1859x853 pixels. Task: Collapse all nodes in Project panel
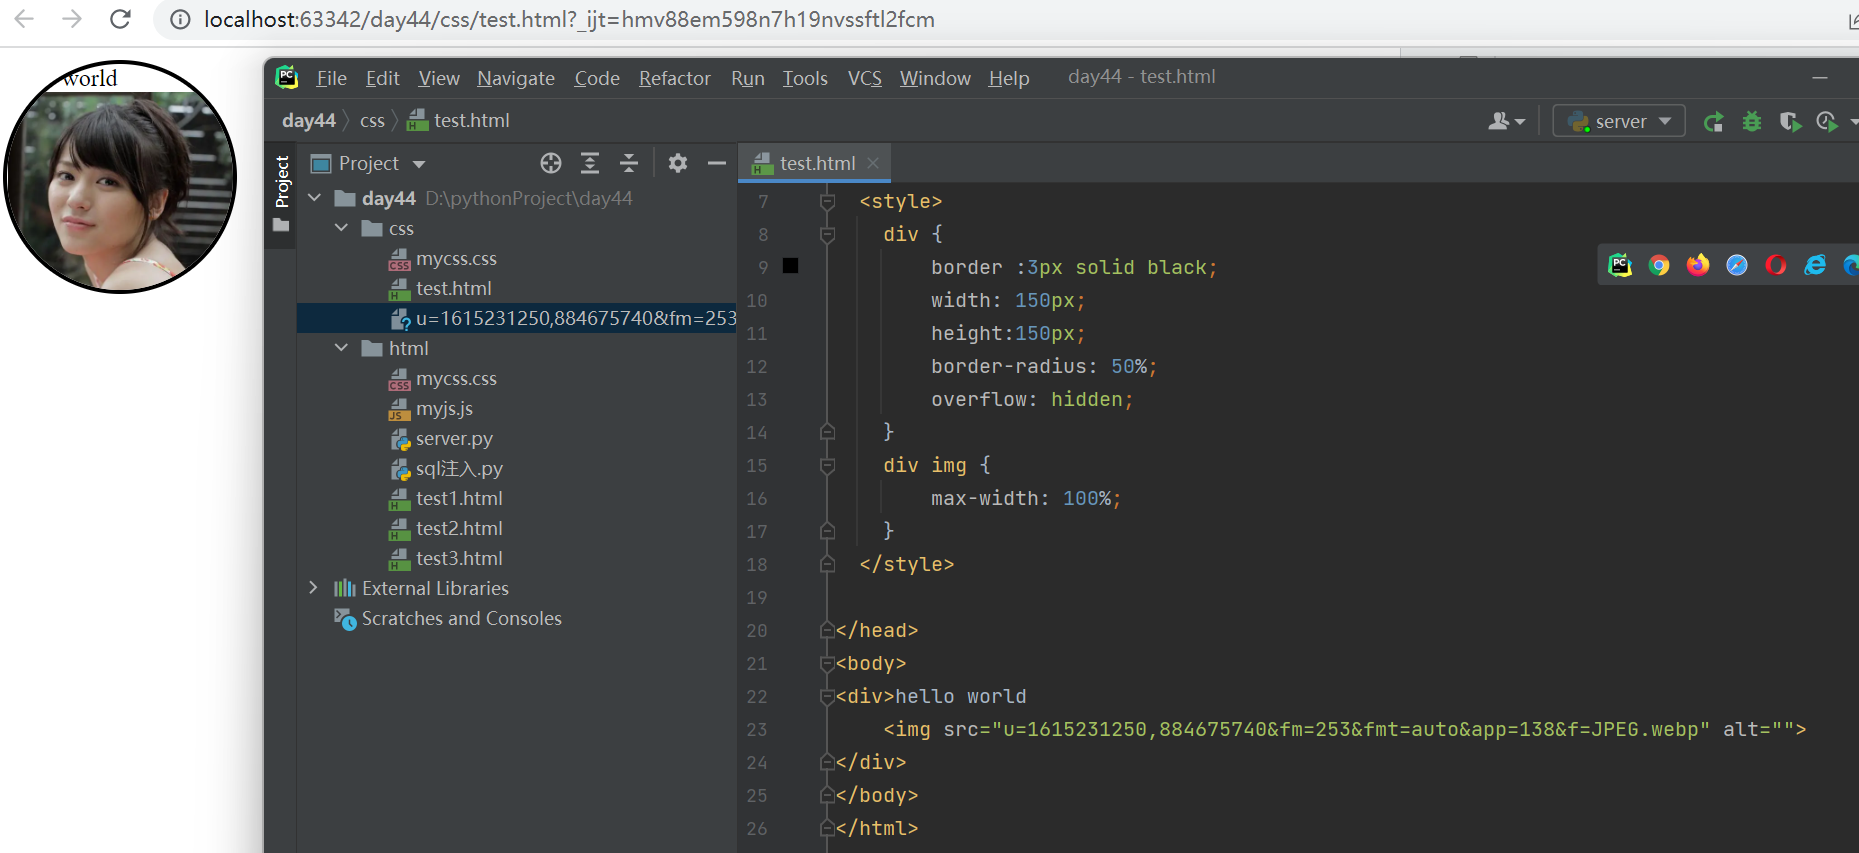[629, 163]
